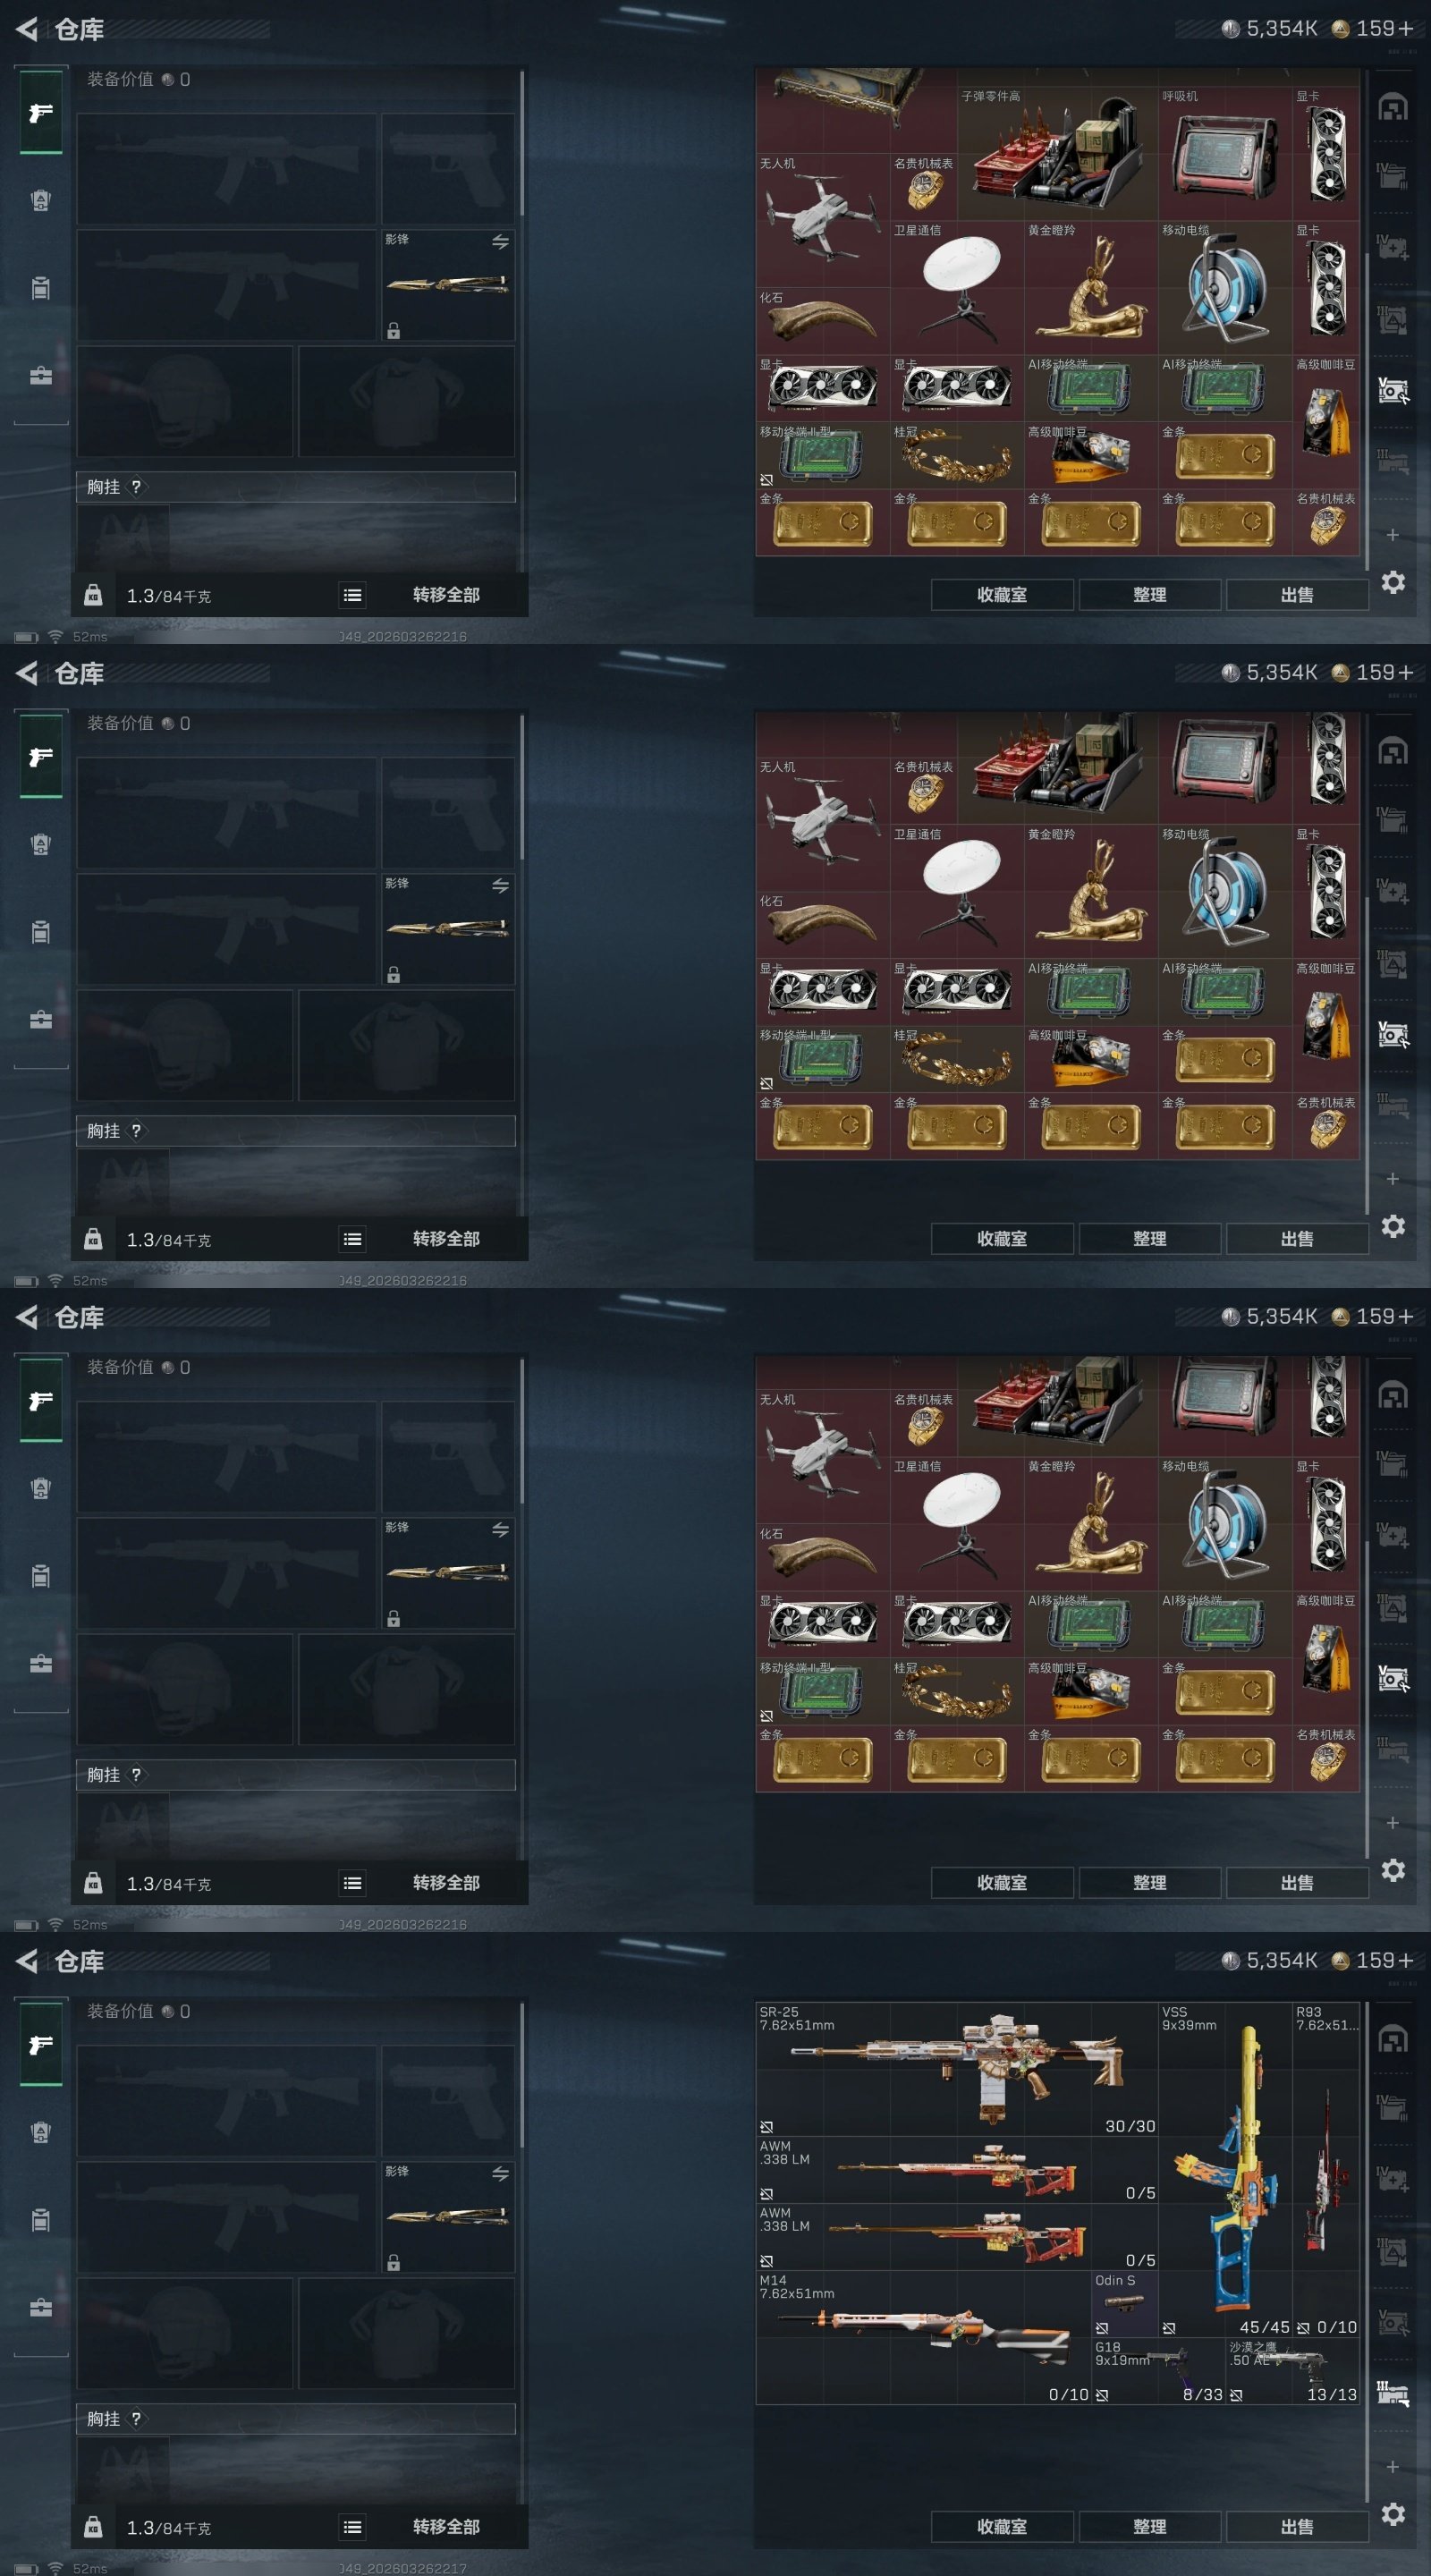Click the Odin S attachment item
The height and width of the screenshot is (2576, 1431).
pos(1125,2303)
